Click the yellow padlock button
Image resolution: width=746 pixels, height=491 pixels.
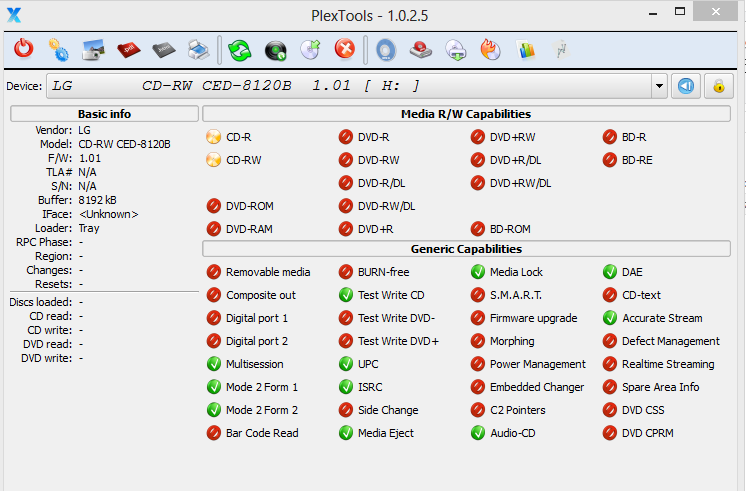pos(719,86)
